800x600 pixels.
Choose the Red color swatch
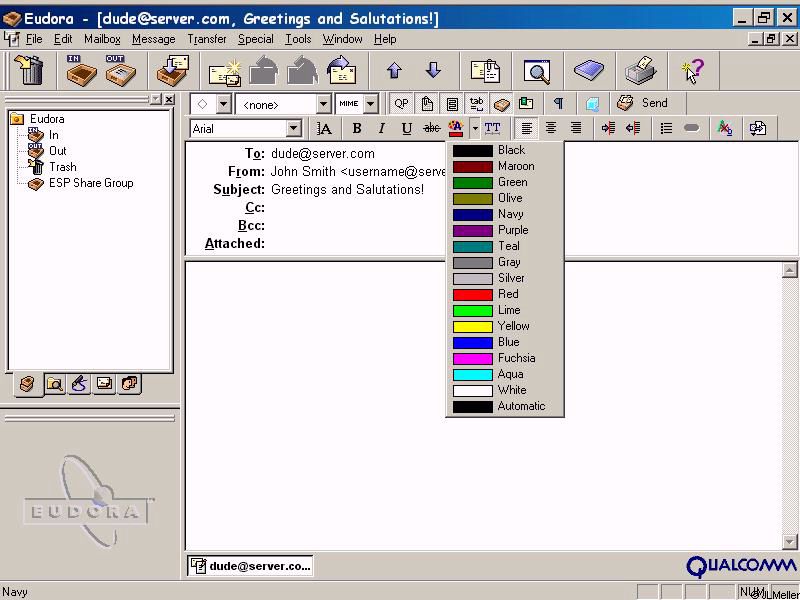click(472, 294)
